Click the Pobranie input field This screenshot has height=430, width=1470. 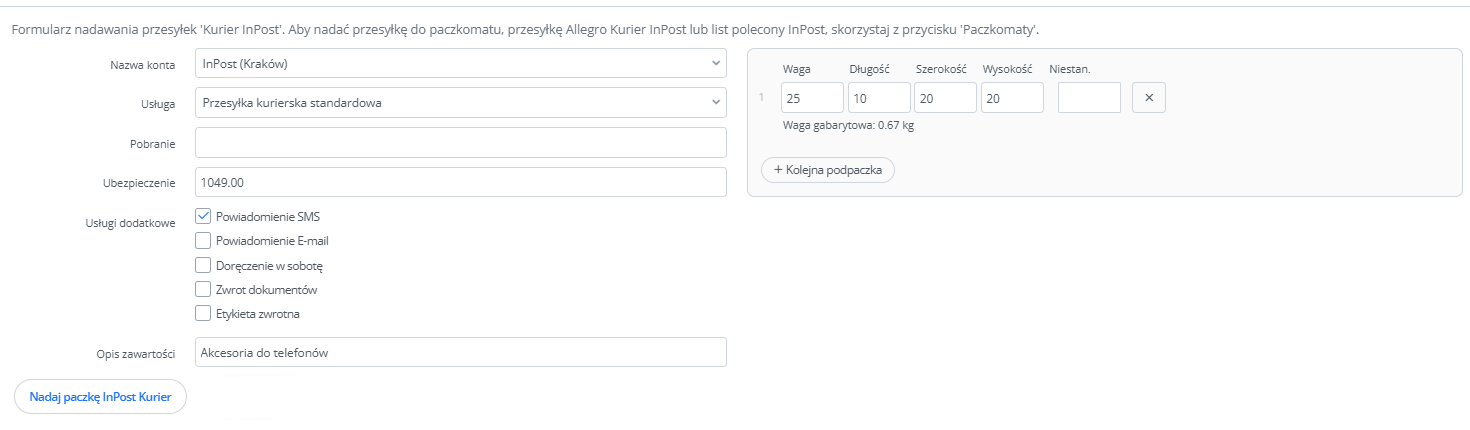point(460,143)
